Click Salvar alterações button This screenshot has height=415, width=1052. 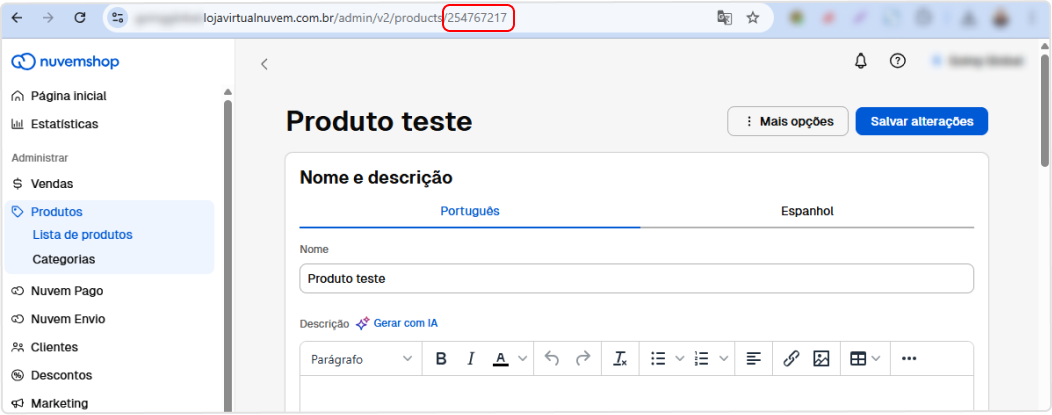click(x=922, y=121)
